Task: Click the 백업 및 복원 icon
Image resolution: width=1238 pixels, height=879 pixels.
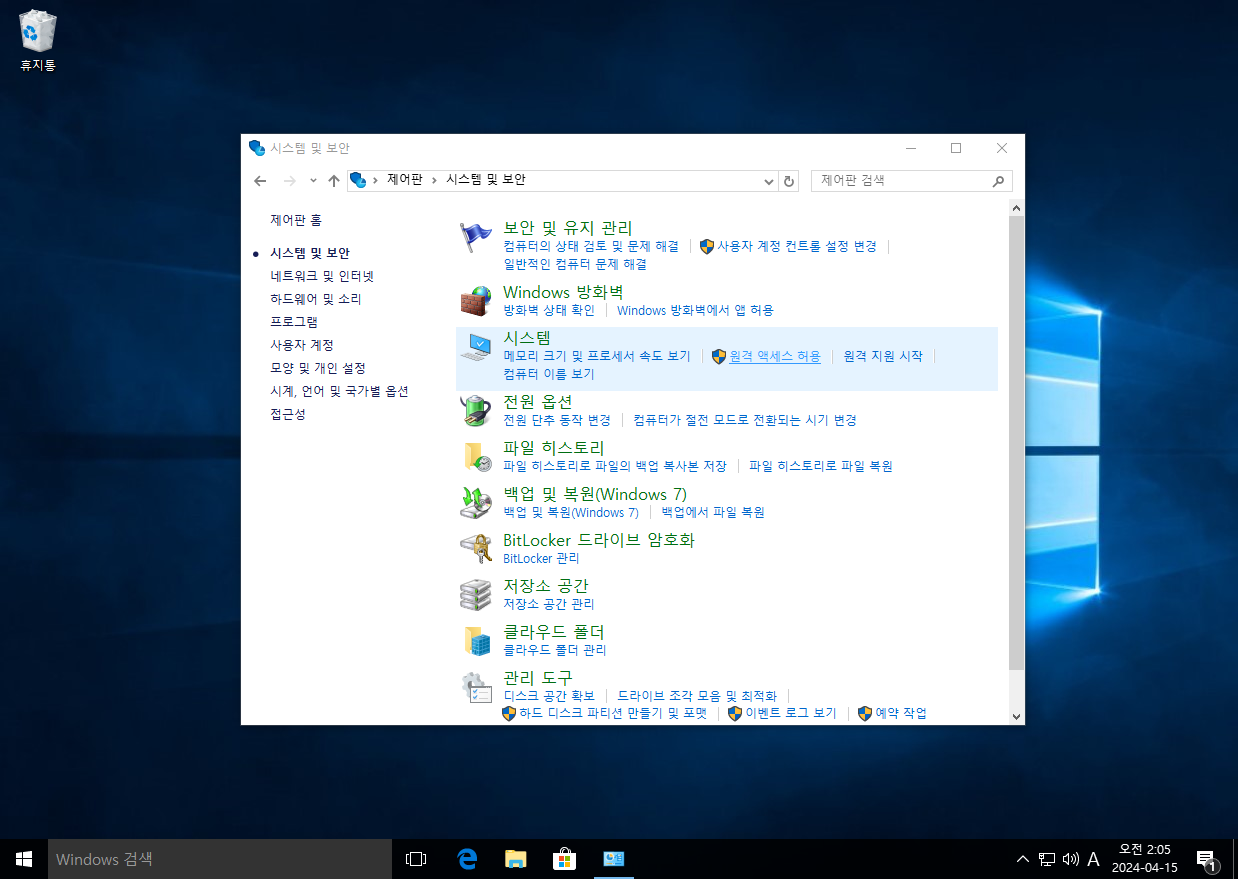Action: coord(475,502)
